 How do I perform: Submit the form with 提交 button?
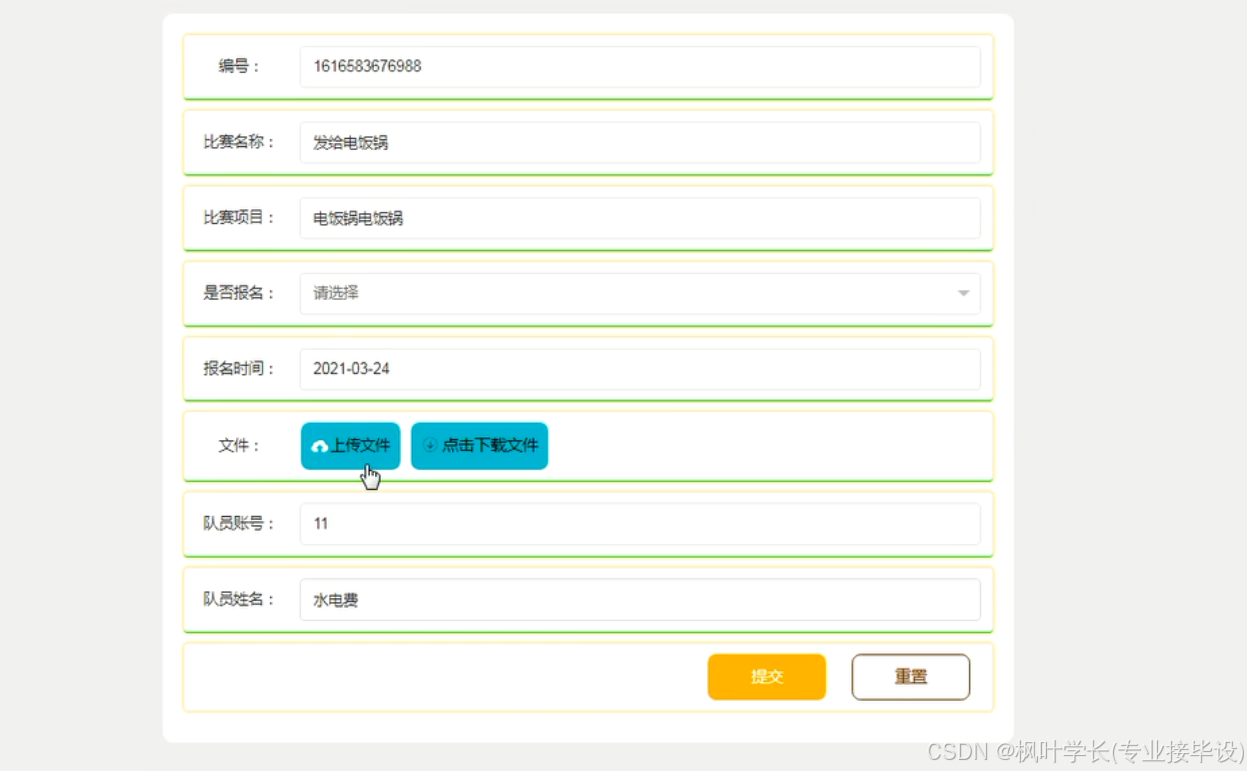point(767,677)
